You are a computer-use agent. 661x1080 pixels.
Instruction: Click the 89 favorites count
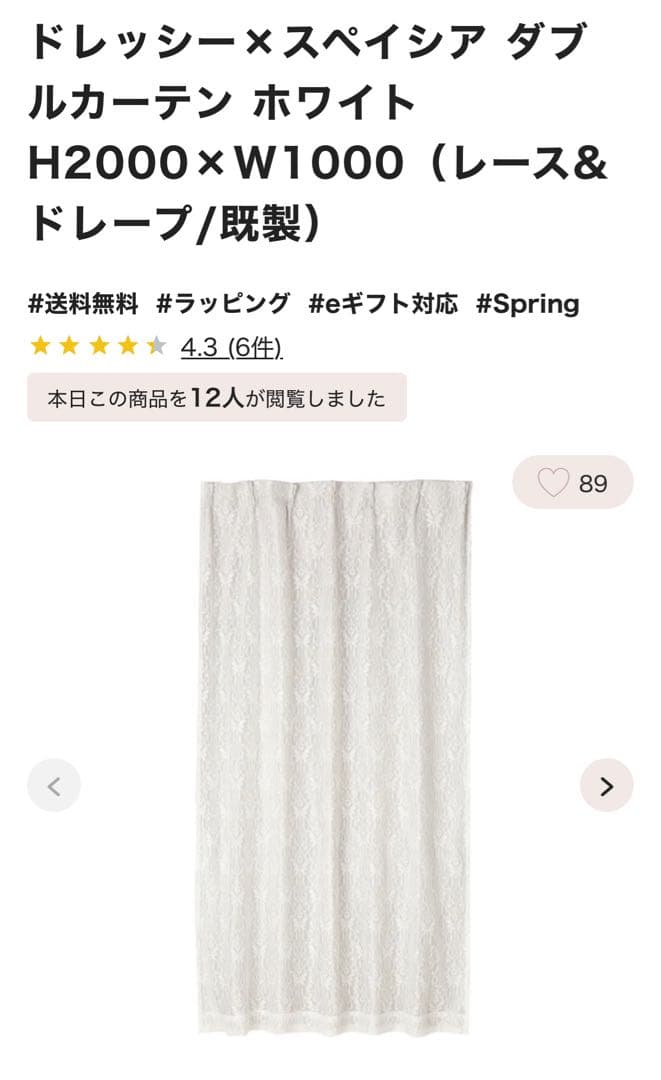593,484
